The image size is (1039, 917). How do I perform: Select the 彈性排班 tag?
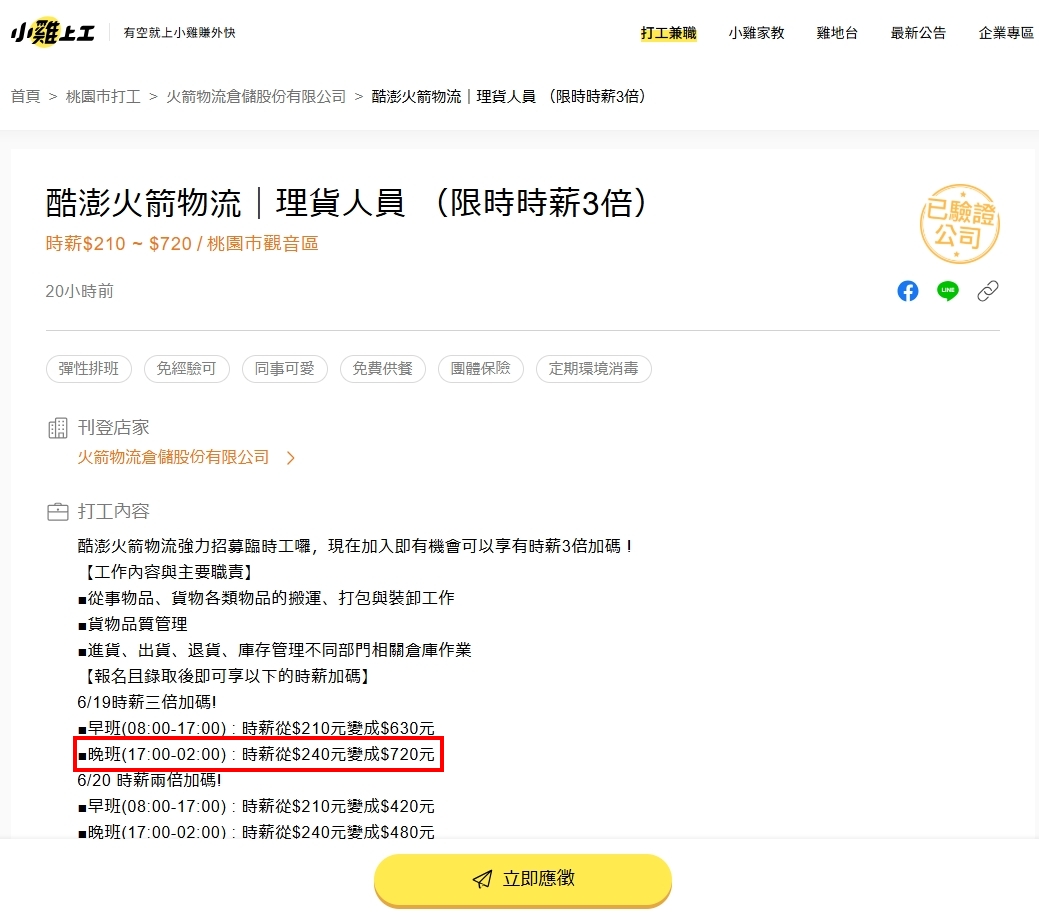point(89,368)
